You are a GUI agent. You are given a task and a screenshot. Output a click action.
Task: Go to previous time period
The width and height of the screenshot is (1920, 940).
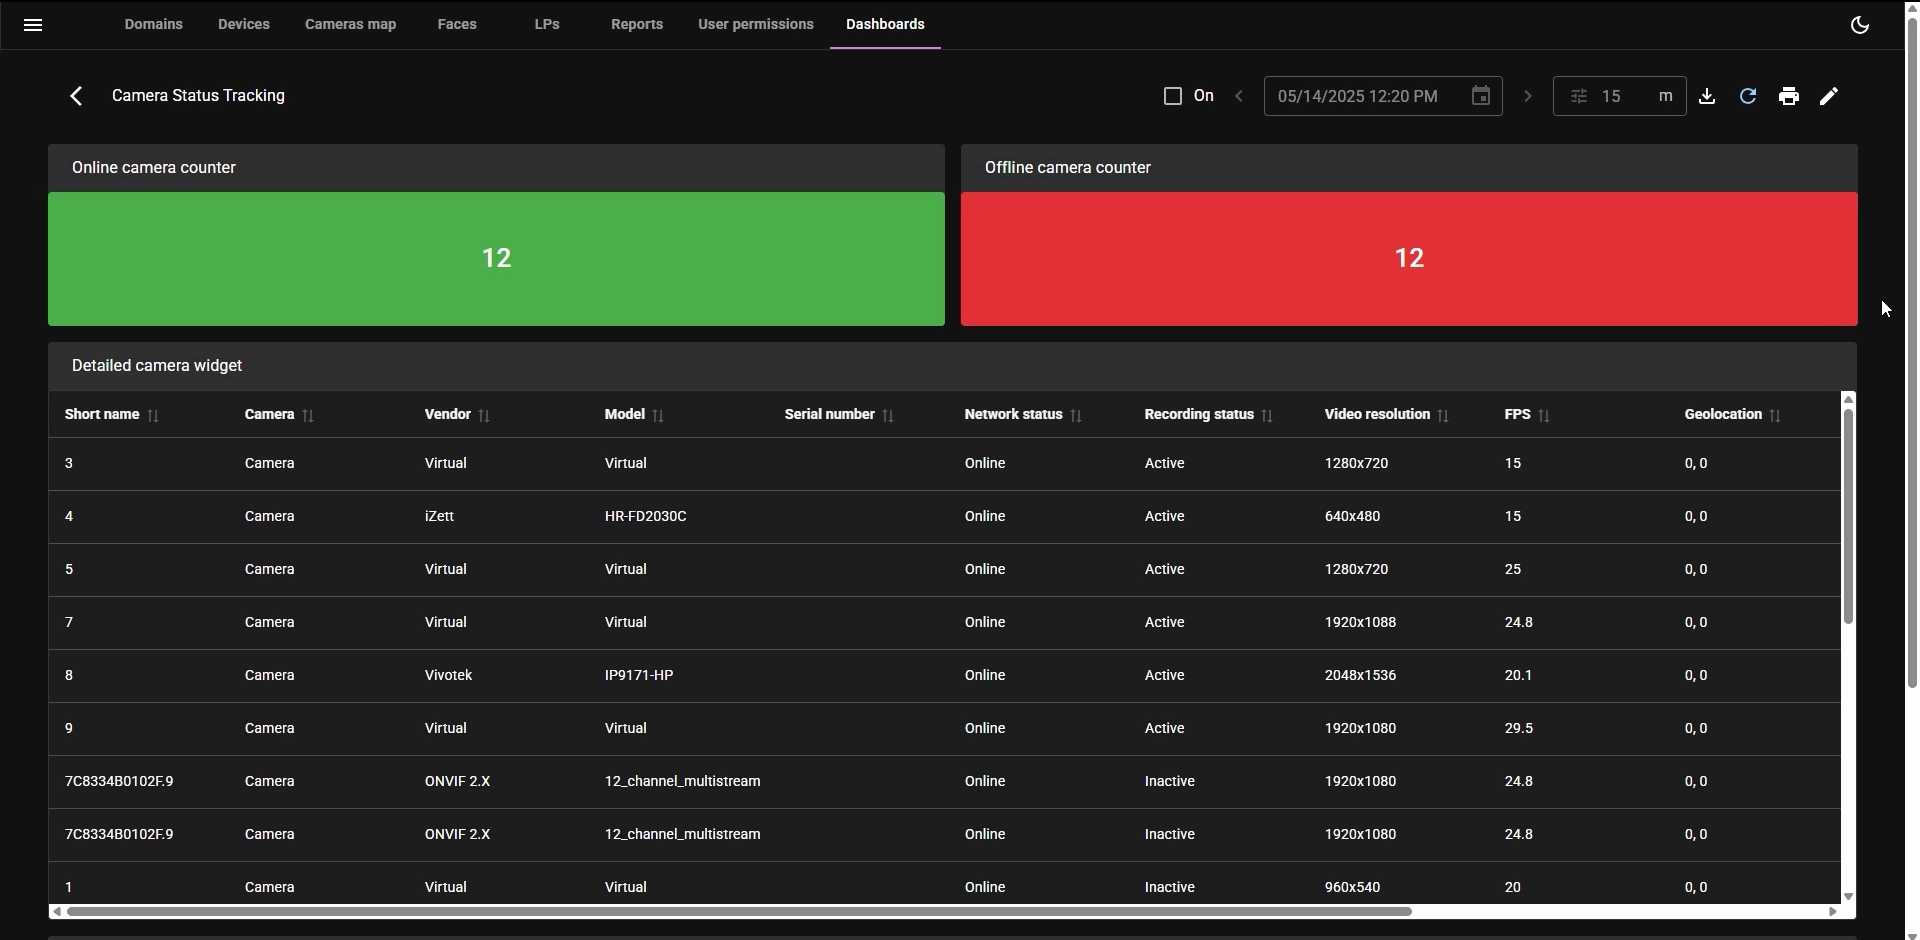pyautogui.click(x=1239, y=96)
